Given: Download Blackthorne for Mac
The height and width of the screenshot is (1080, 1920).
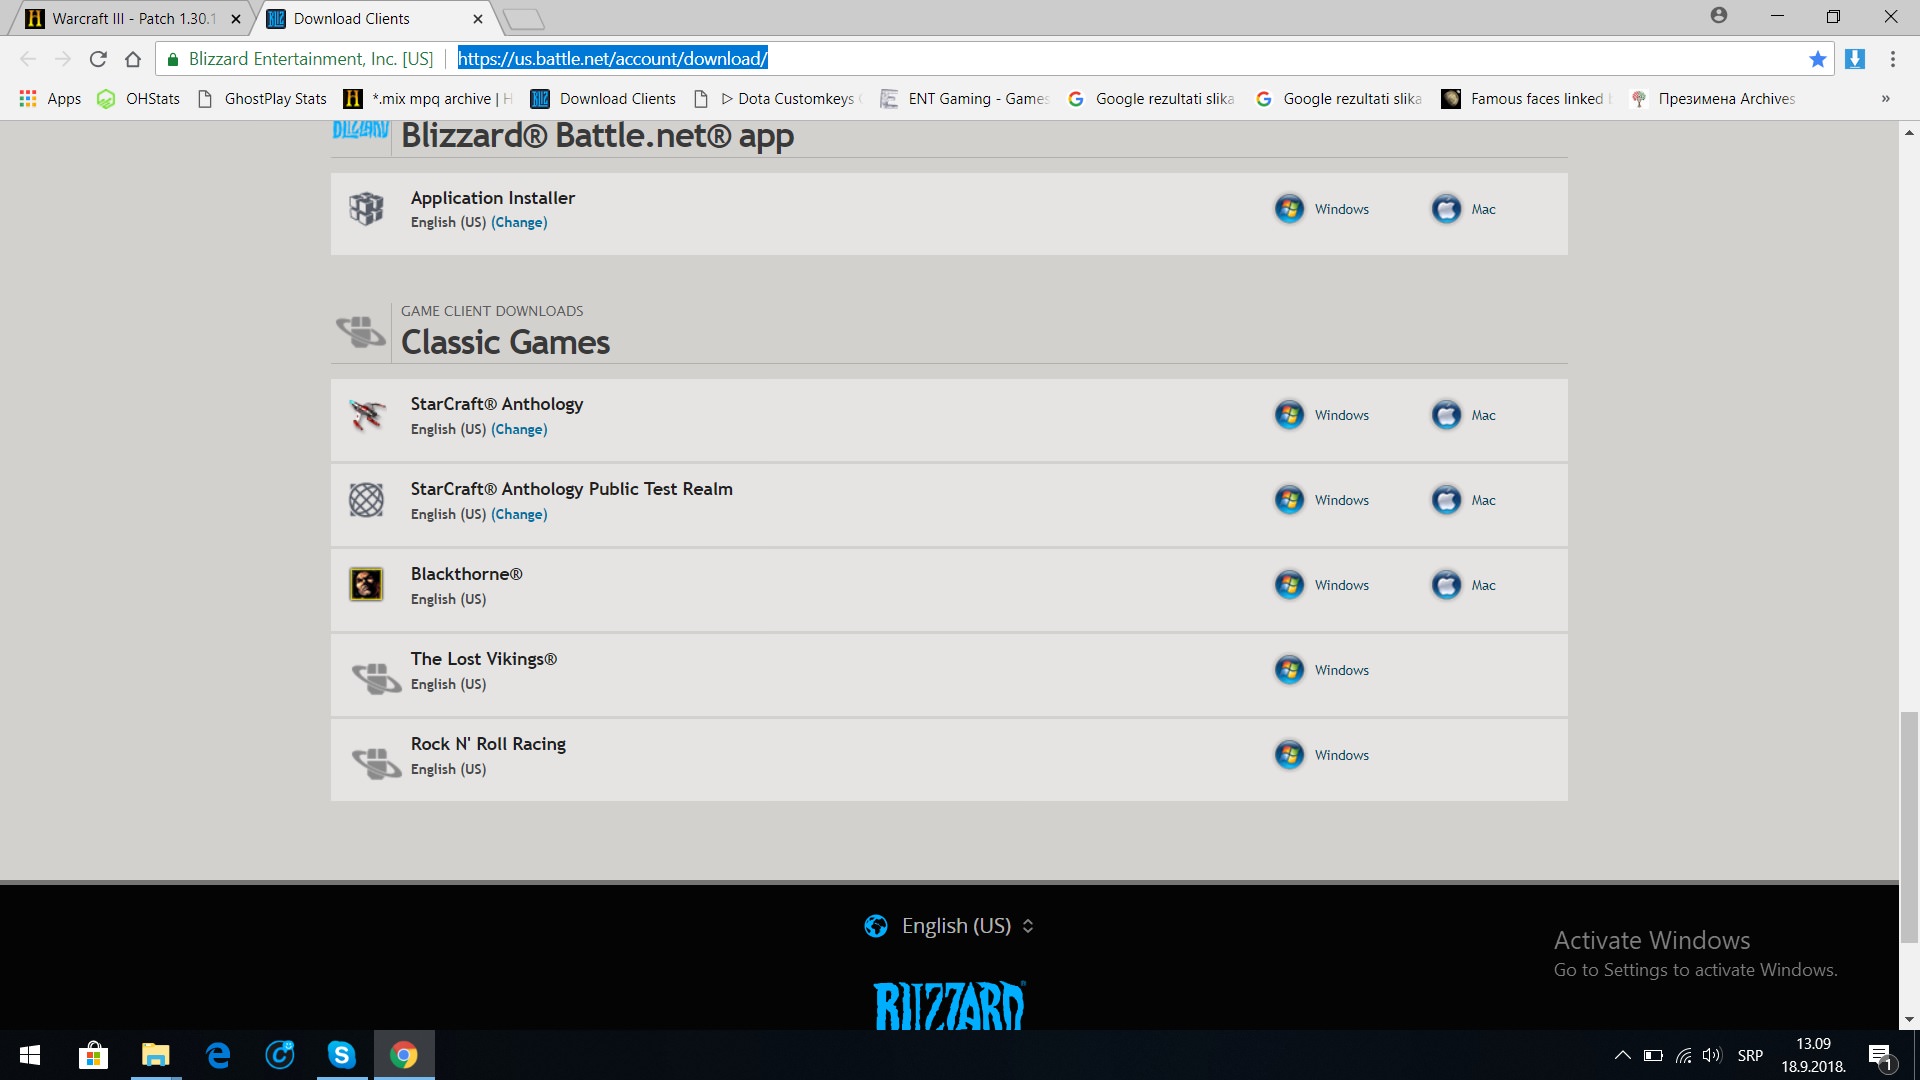Looking at the screenshot, I should pos(1463,585).
